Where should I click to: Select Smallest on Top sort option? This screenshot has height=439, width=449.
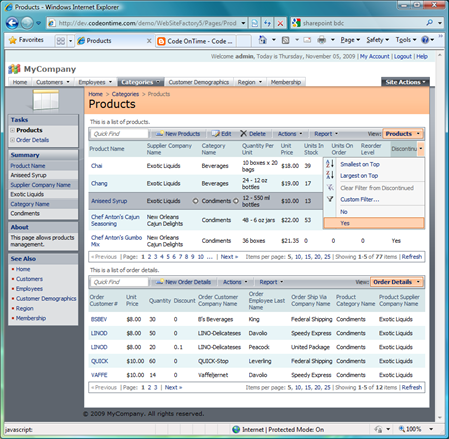pyautogui.click(x=360, y=164)
